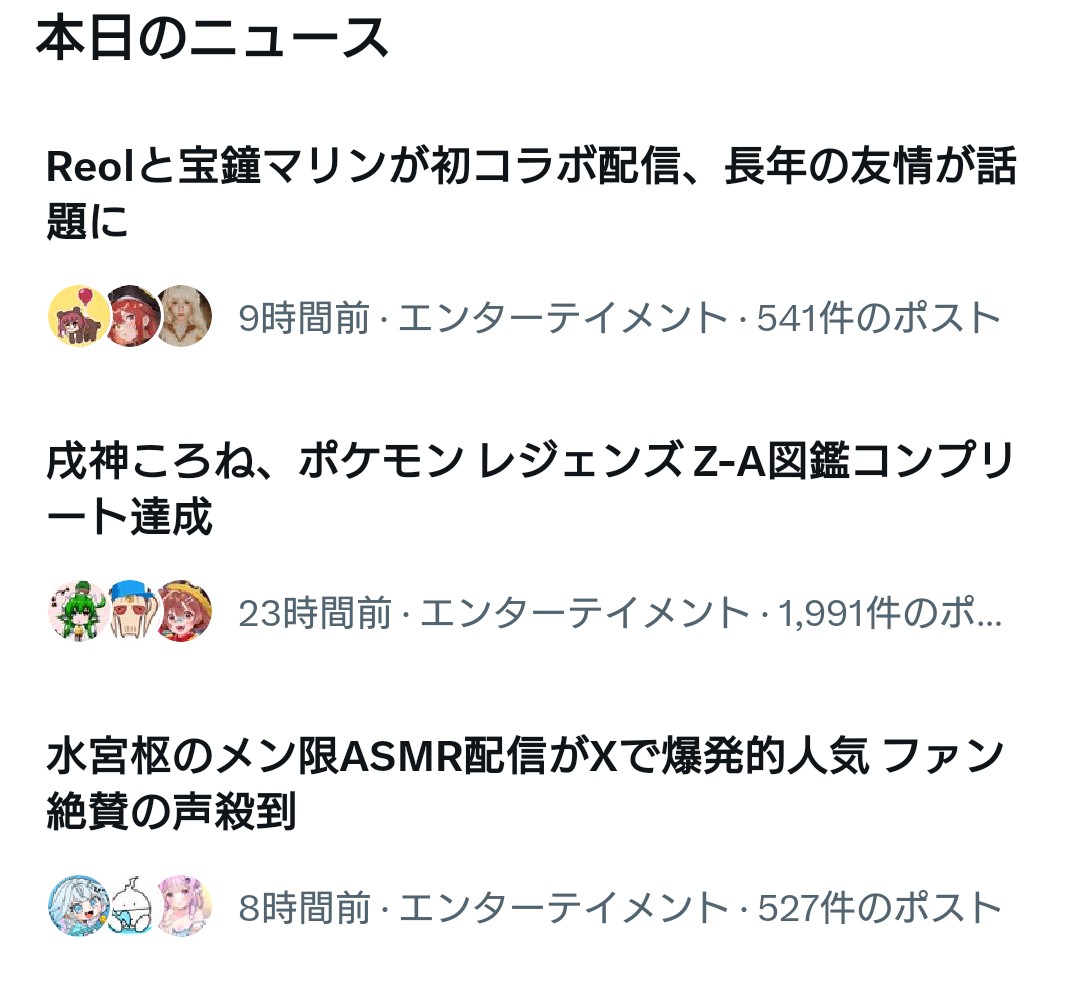Click the bear-with-balloon avatar in first story
Viewport: 1080px width, 984px height.
pos(78,316)
